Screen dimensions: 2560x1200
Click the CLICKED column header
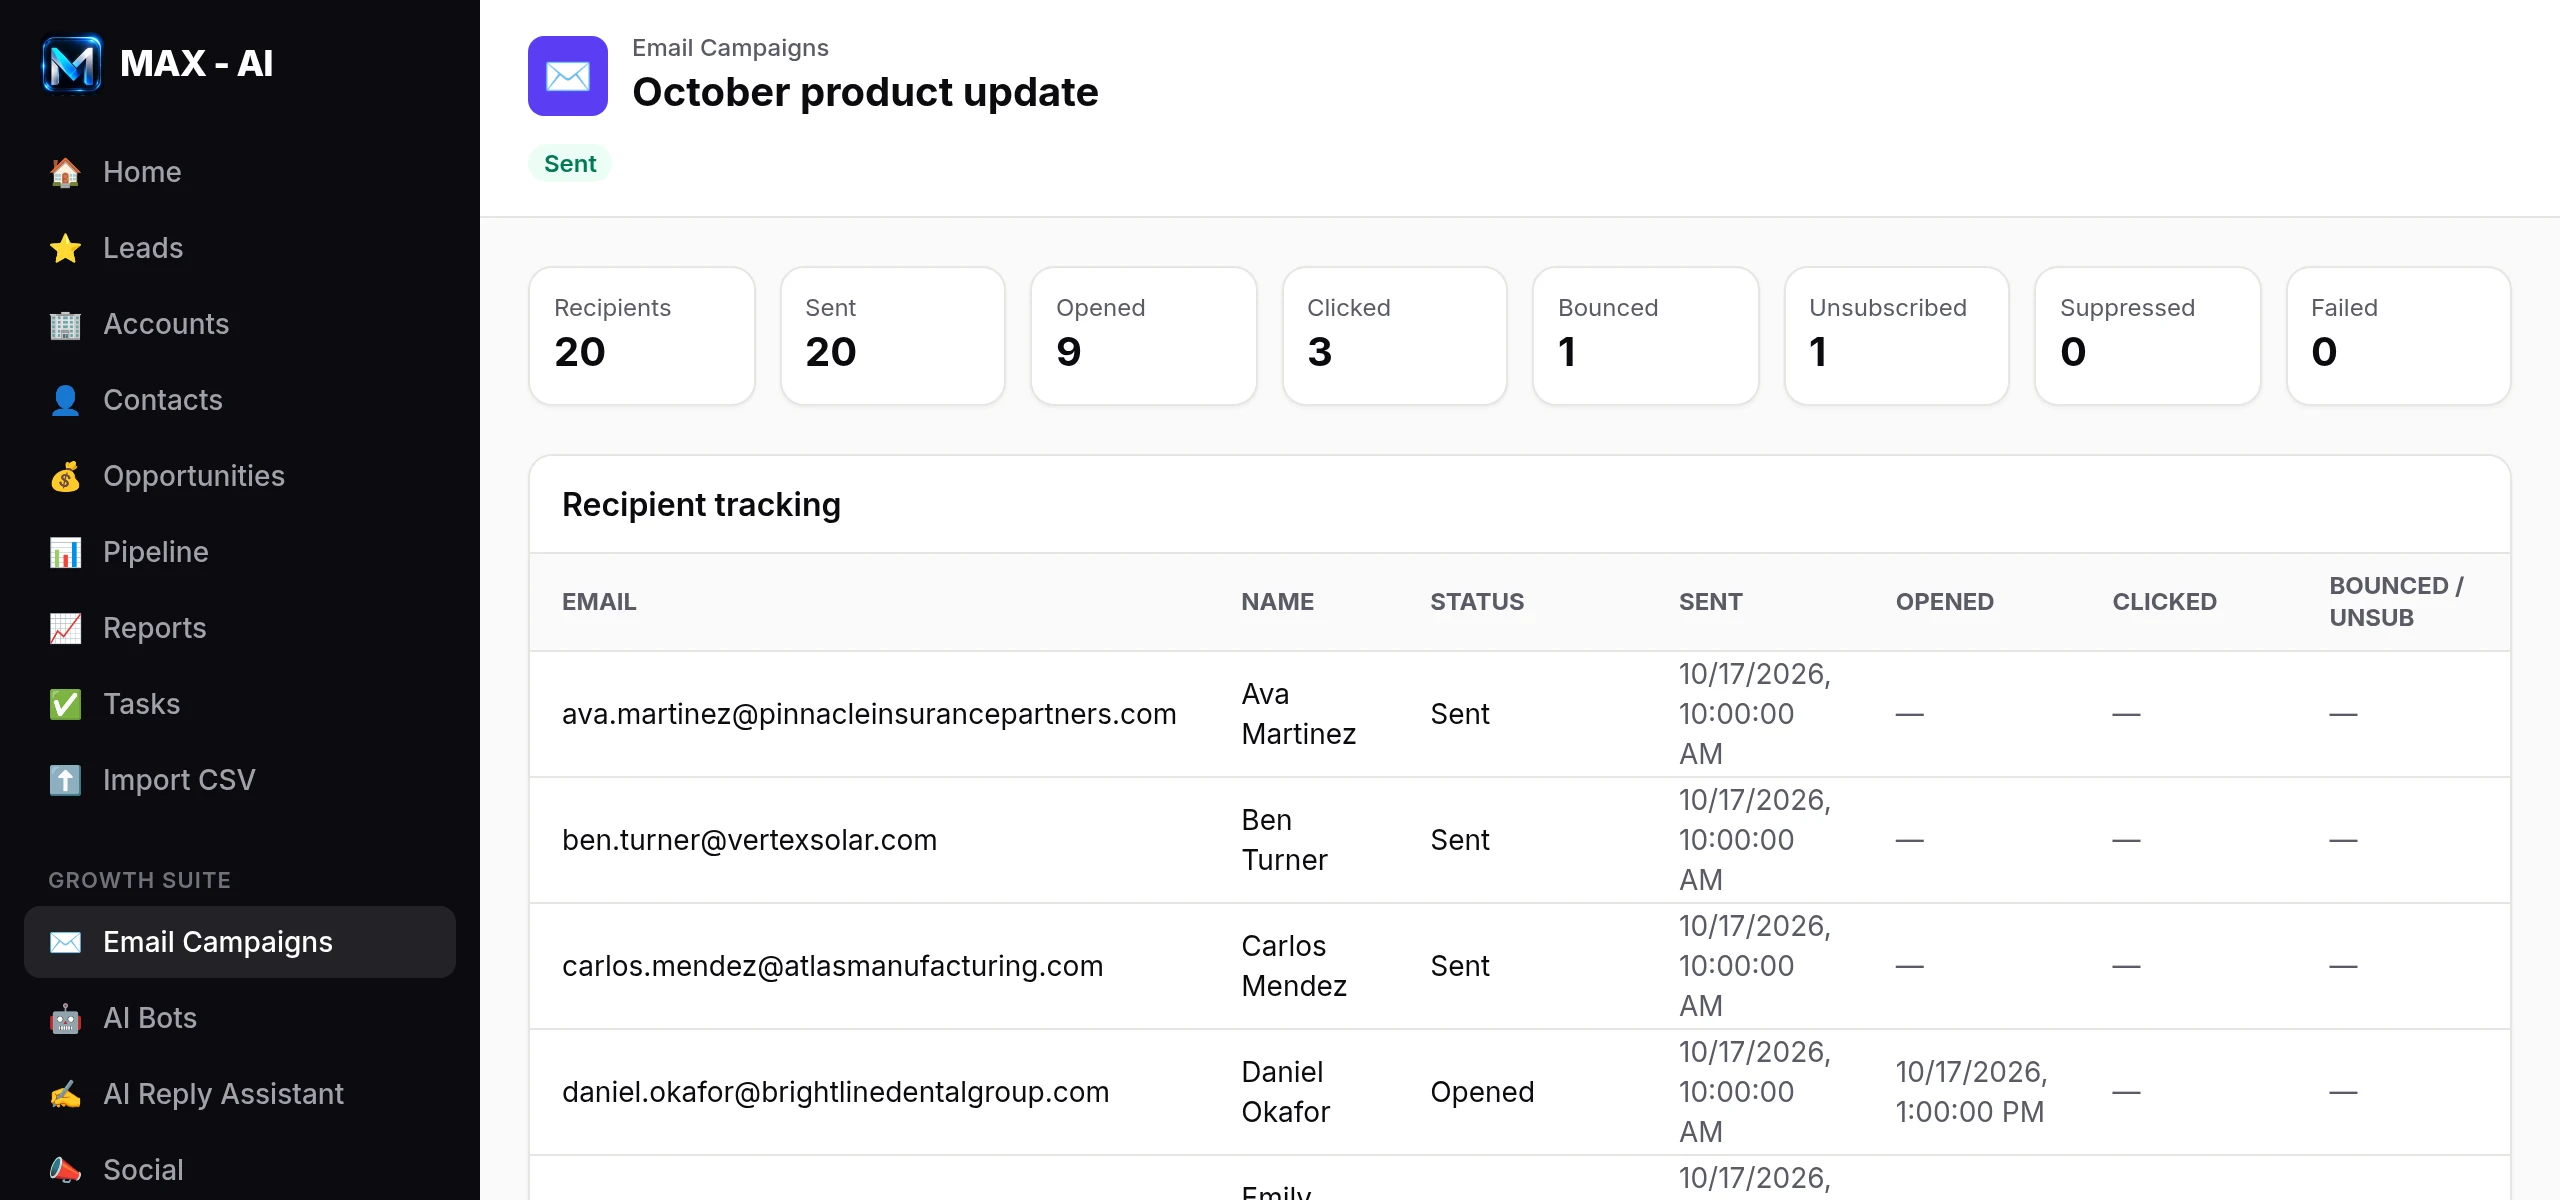tap(2165, 602)
